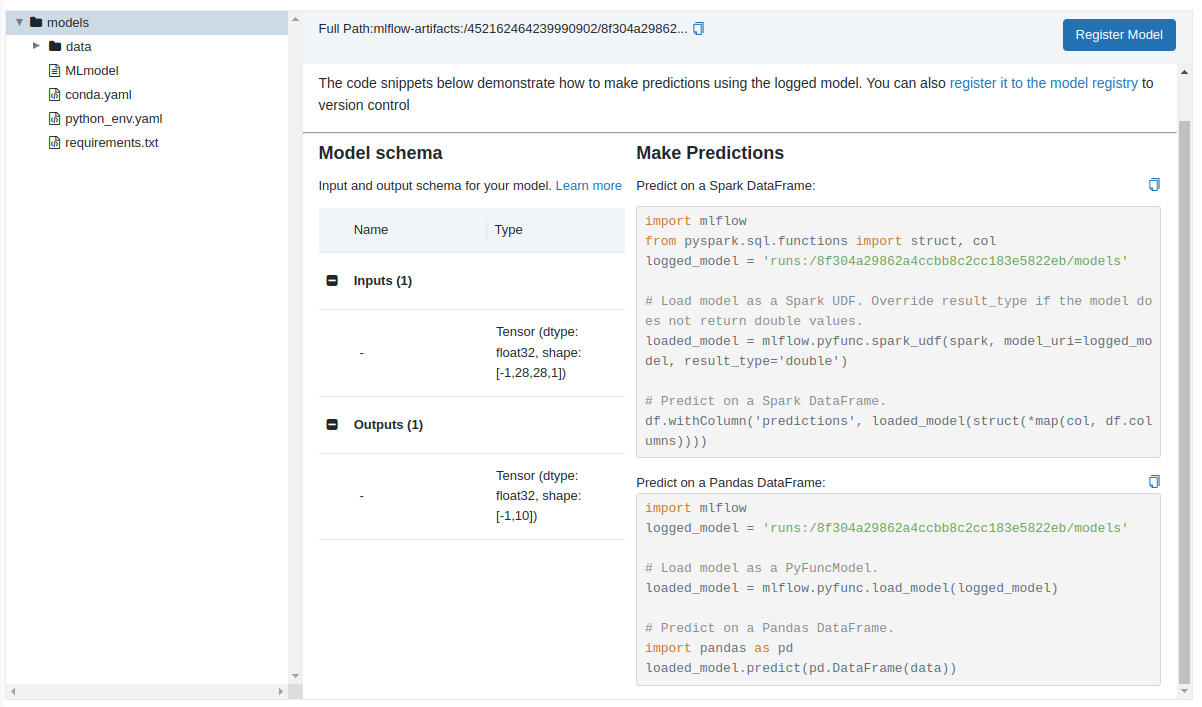Select the MLmodel file in tree
Screen dimensions: 1202x707
pyautogui.click(x=92, y=71)
